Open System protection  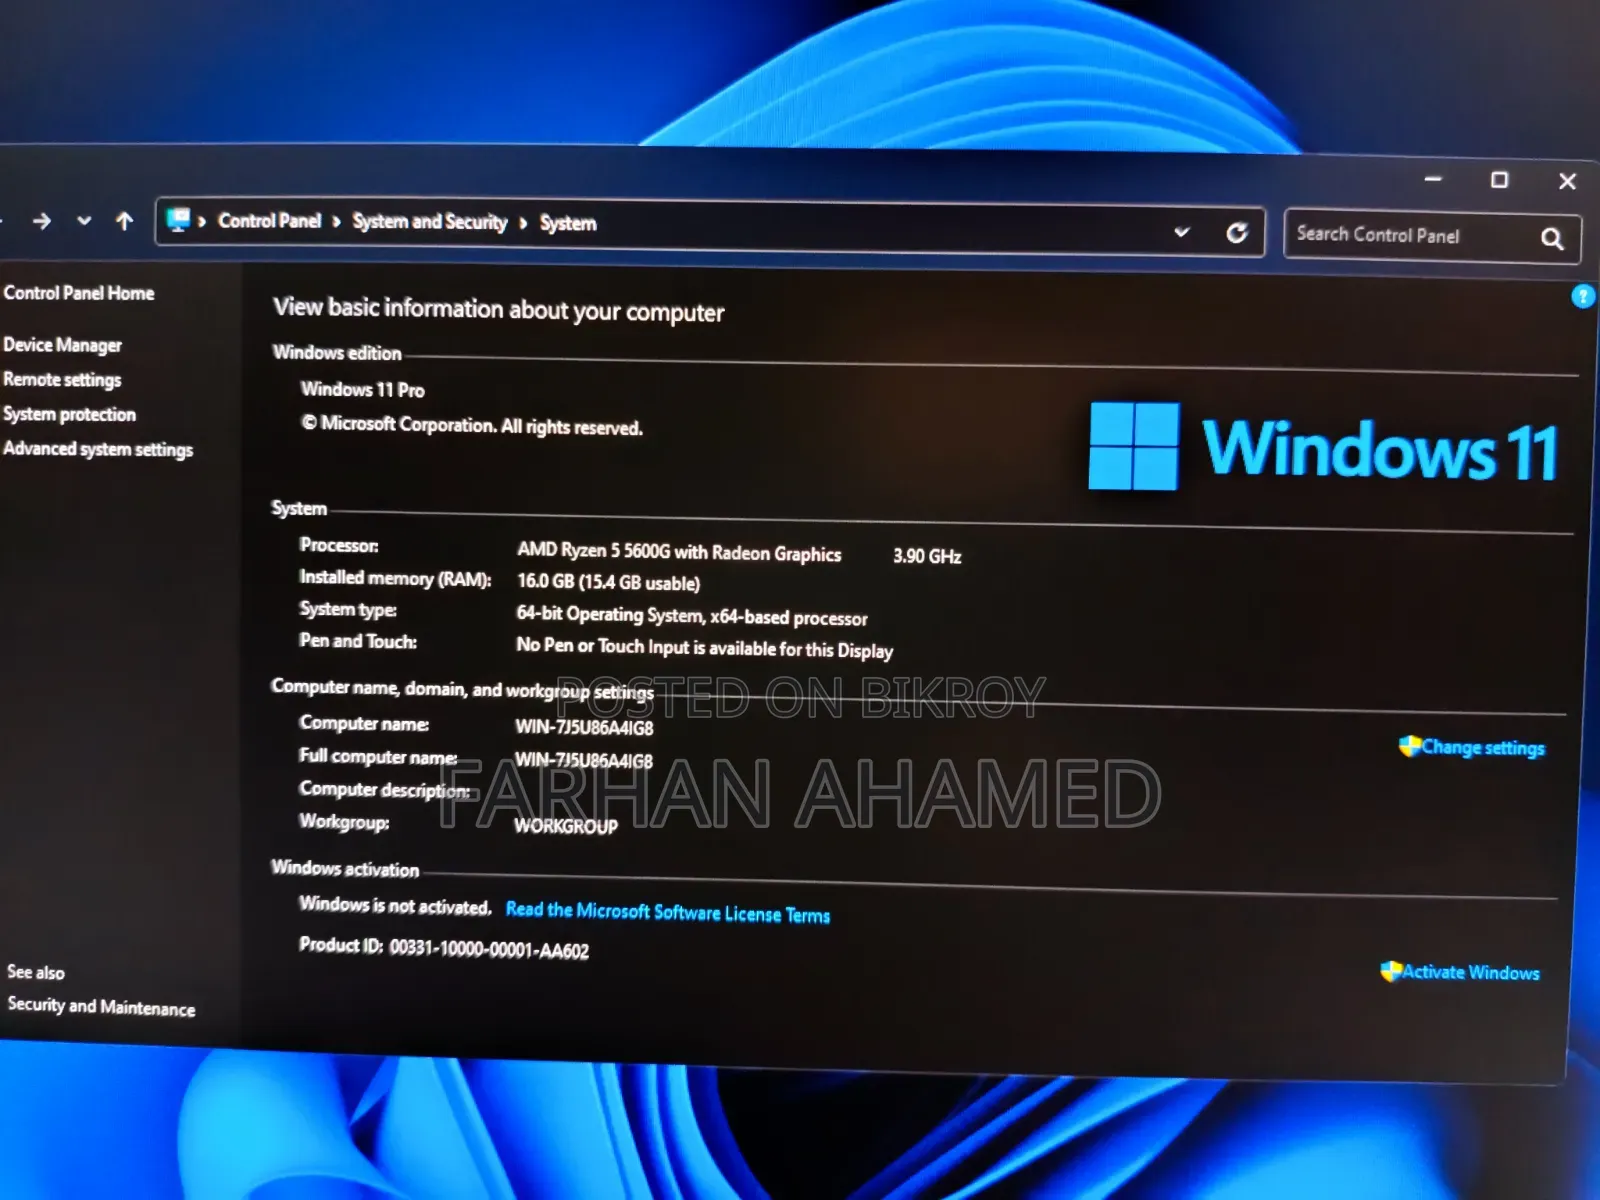tap(69, 414)
